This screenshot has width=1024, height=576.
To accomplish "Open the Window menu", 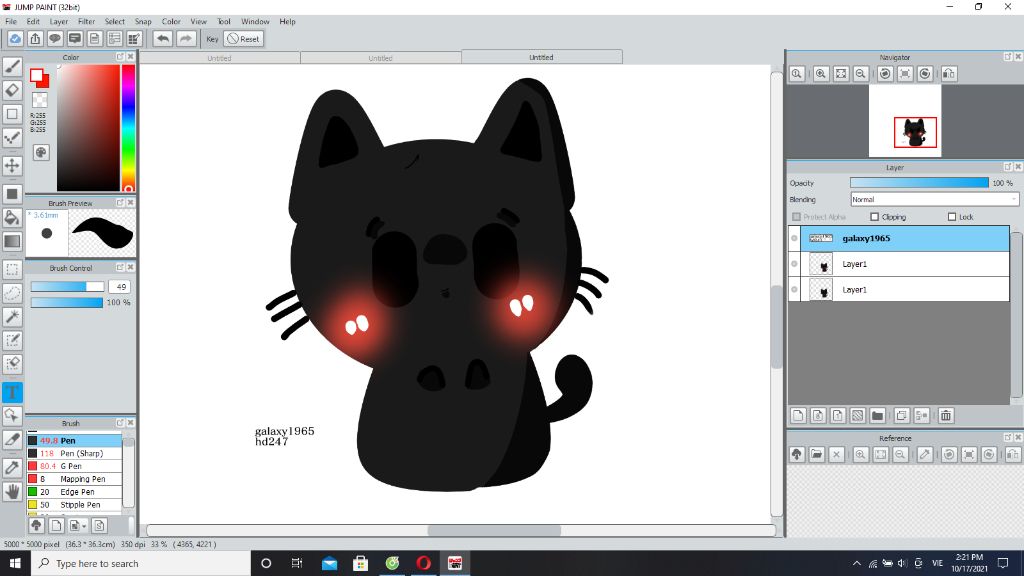I will point(255,22).
